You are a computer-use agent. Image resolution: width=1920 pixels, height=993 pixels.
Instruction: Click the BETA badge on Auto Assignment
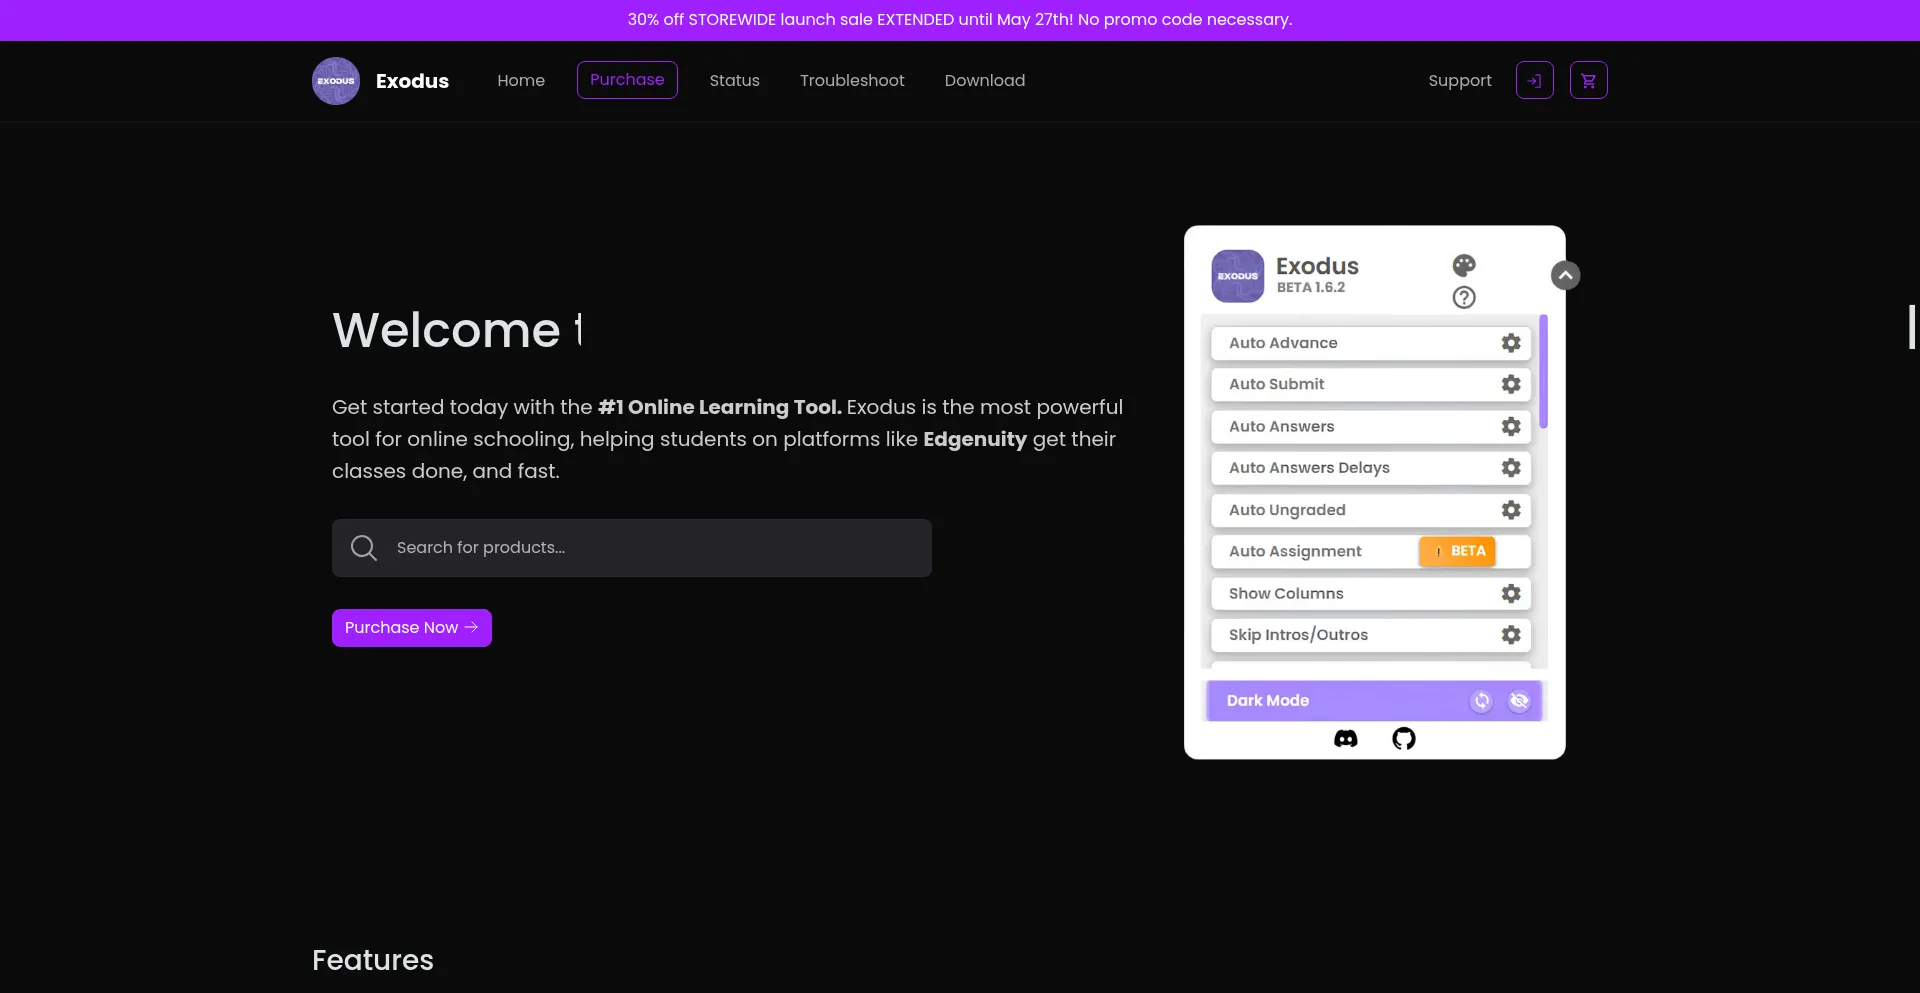[1457, 551]
